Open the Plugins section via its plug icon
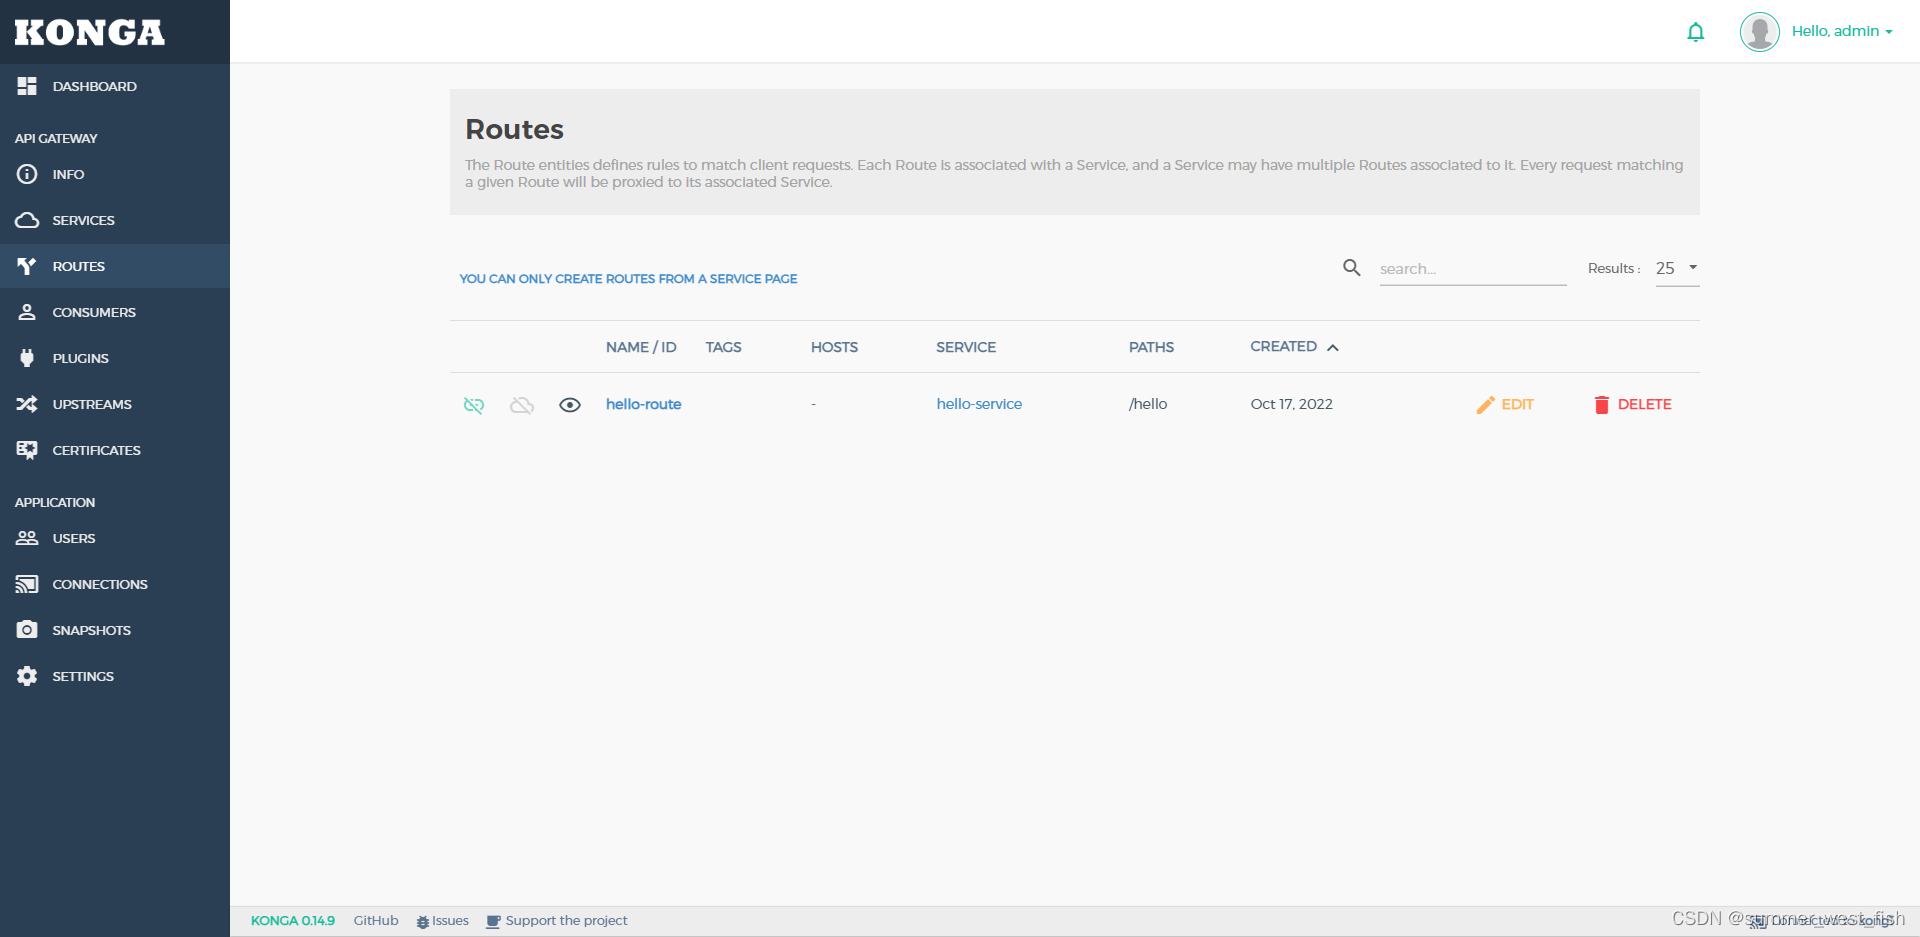Screen dimensions: 1920x937 [27, 358]
